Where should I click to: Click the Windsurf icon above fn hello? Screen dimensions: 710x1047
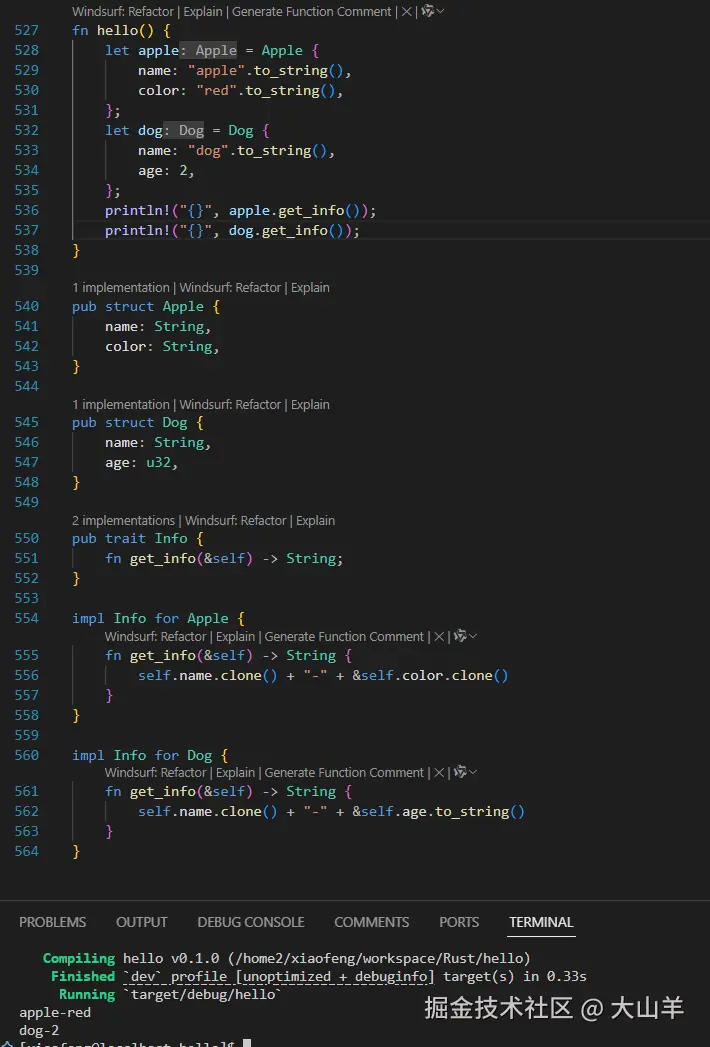point(429,11)
